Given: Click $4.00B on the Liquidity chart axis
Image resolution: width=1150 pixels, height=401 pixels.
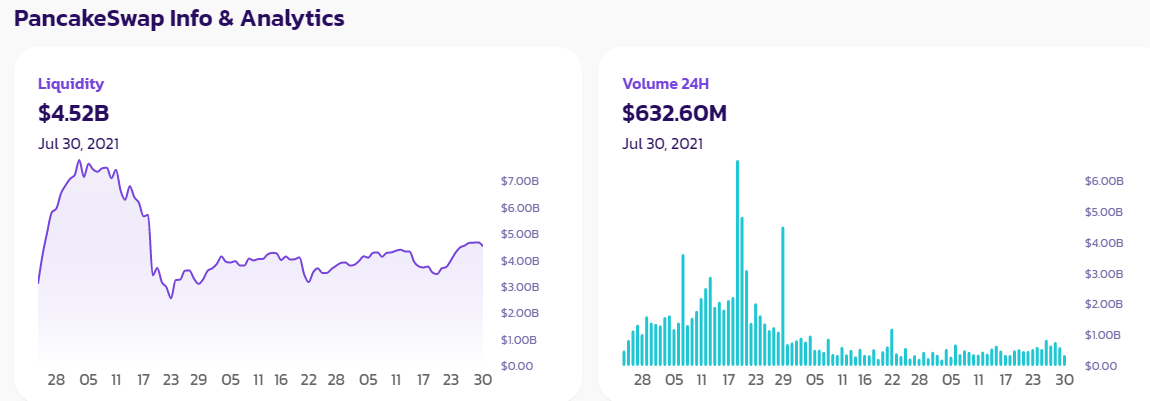Looking at the screenshot, I should coord(519,260).
